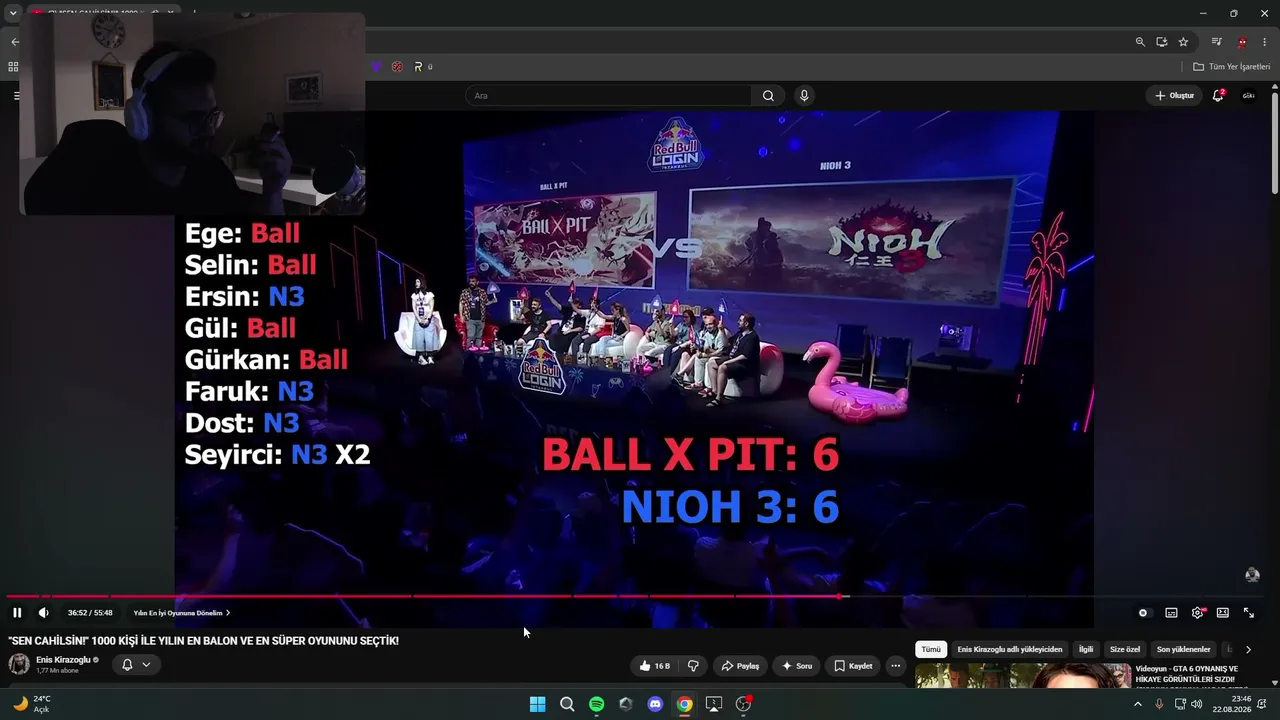Open the Chrome apps grid shortcut
1280x720 pixels.
coord(13,67)
